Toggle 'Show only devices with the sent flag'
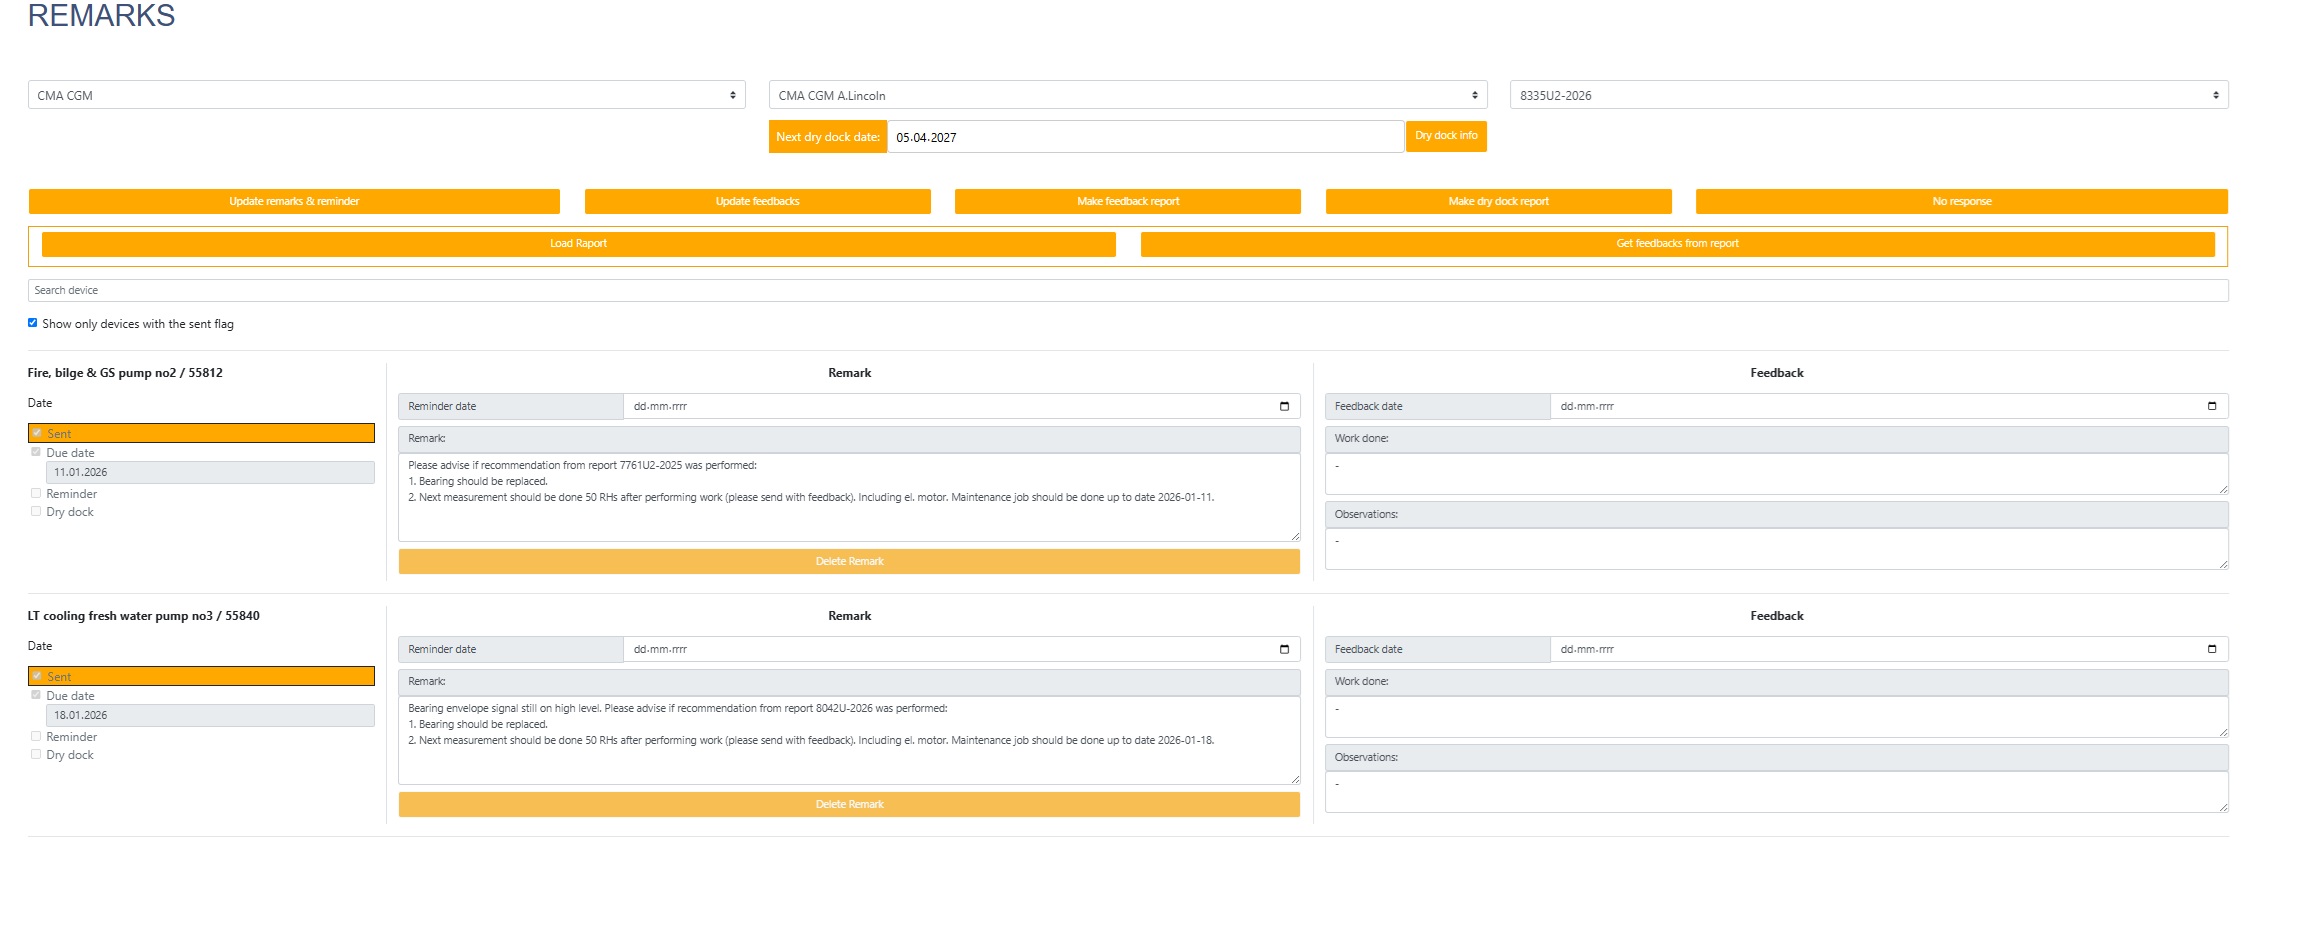Viewport: 2309px width, 928px height. (33, 323)
